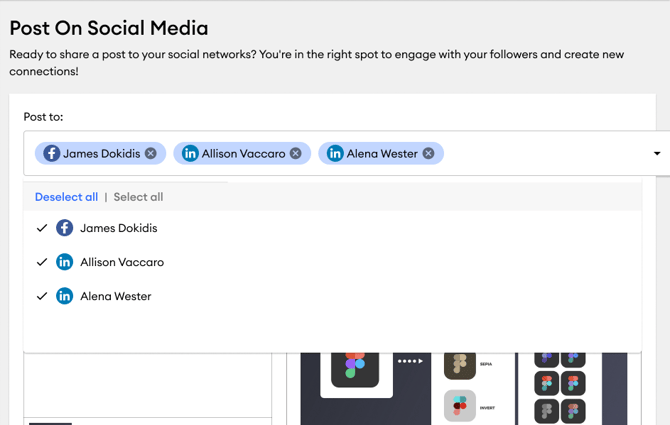670x425 pixels.
Task: Remove the Alena Wester chip
Action: 428,154
